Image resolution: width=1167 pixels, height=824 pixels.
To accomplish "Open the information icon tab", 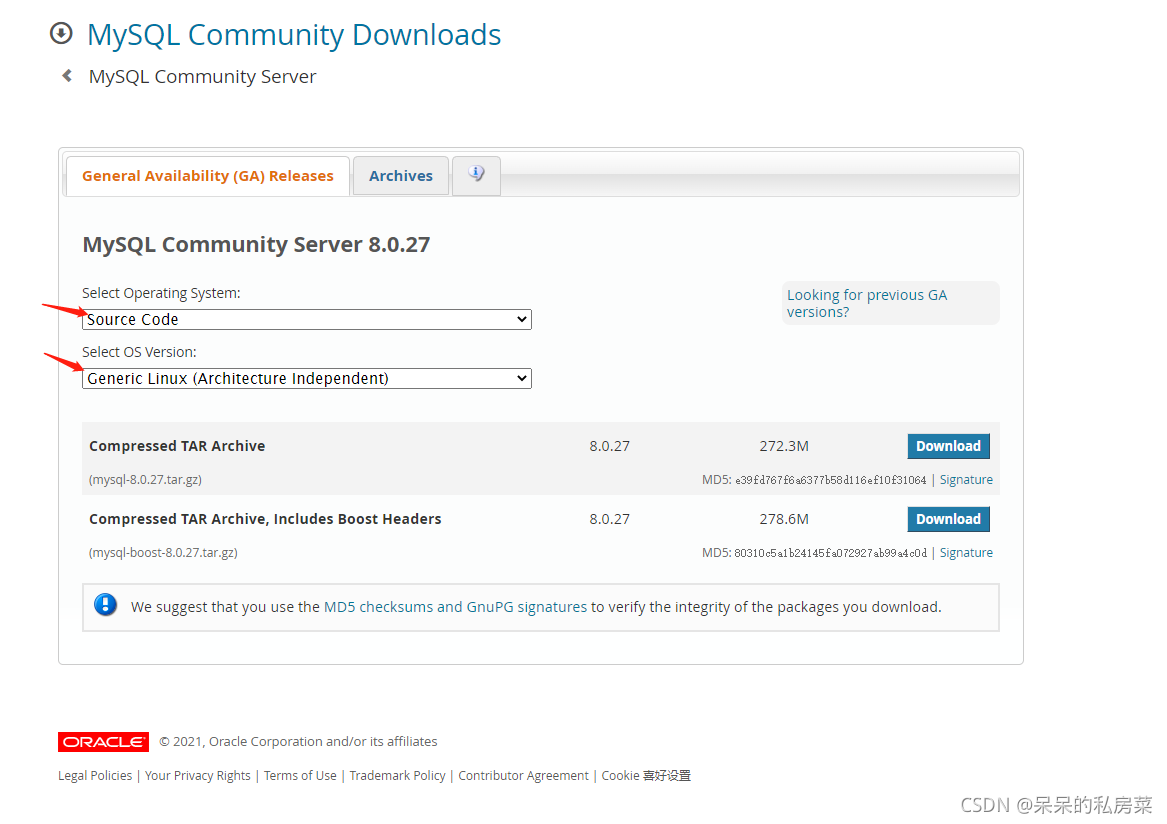I will tap(476, 176).
